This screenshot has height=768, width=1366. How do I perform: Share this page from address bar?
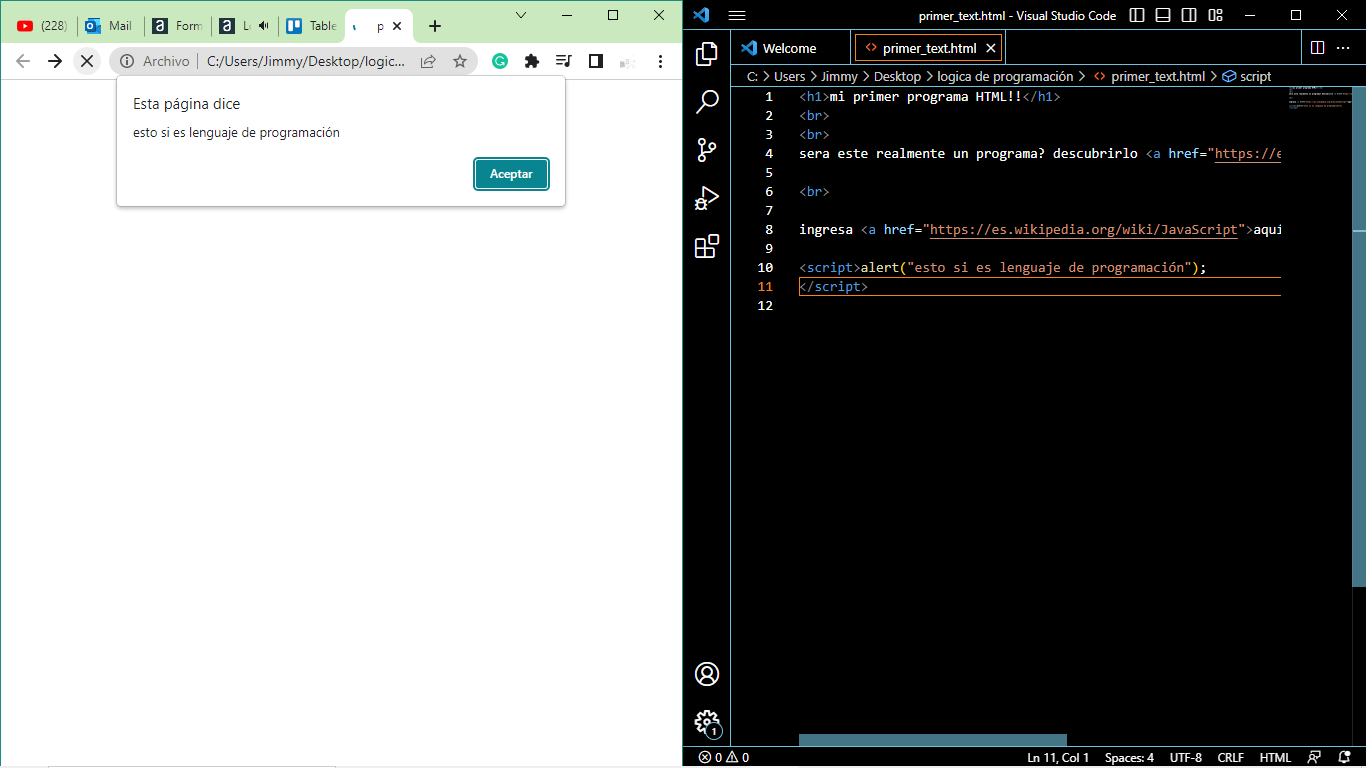[x=428, y=61]
